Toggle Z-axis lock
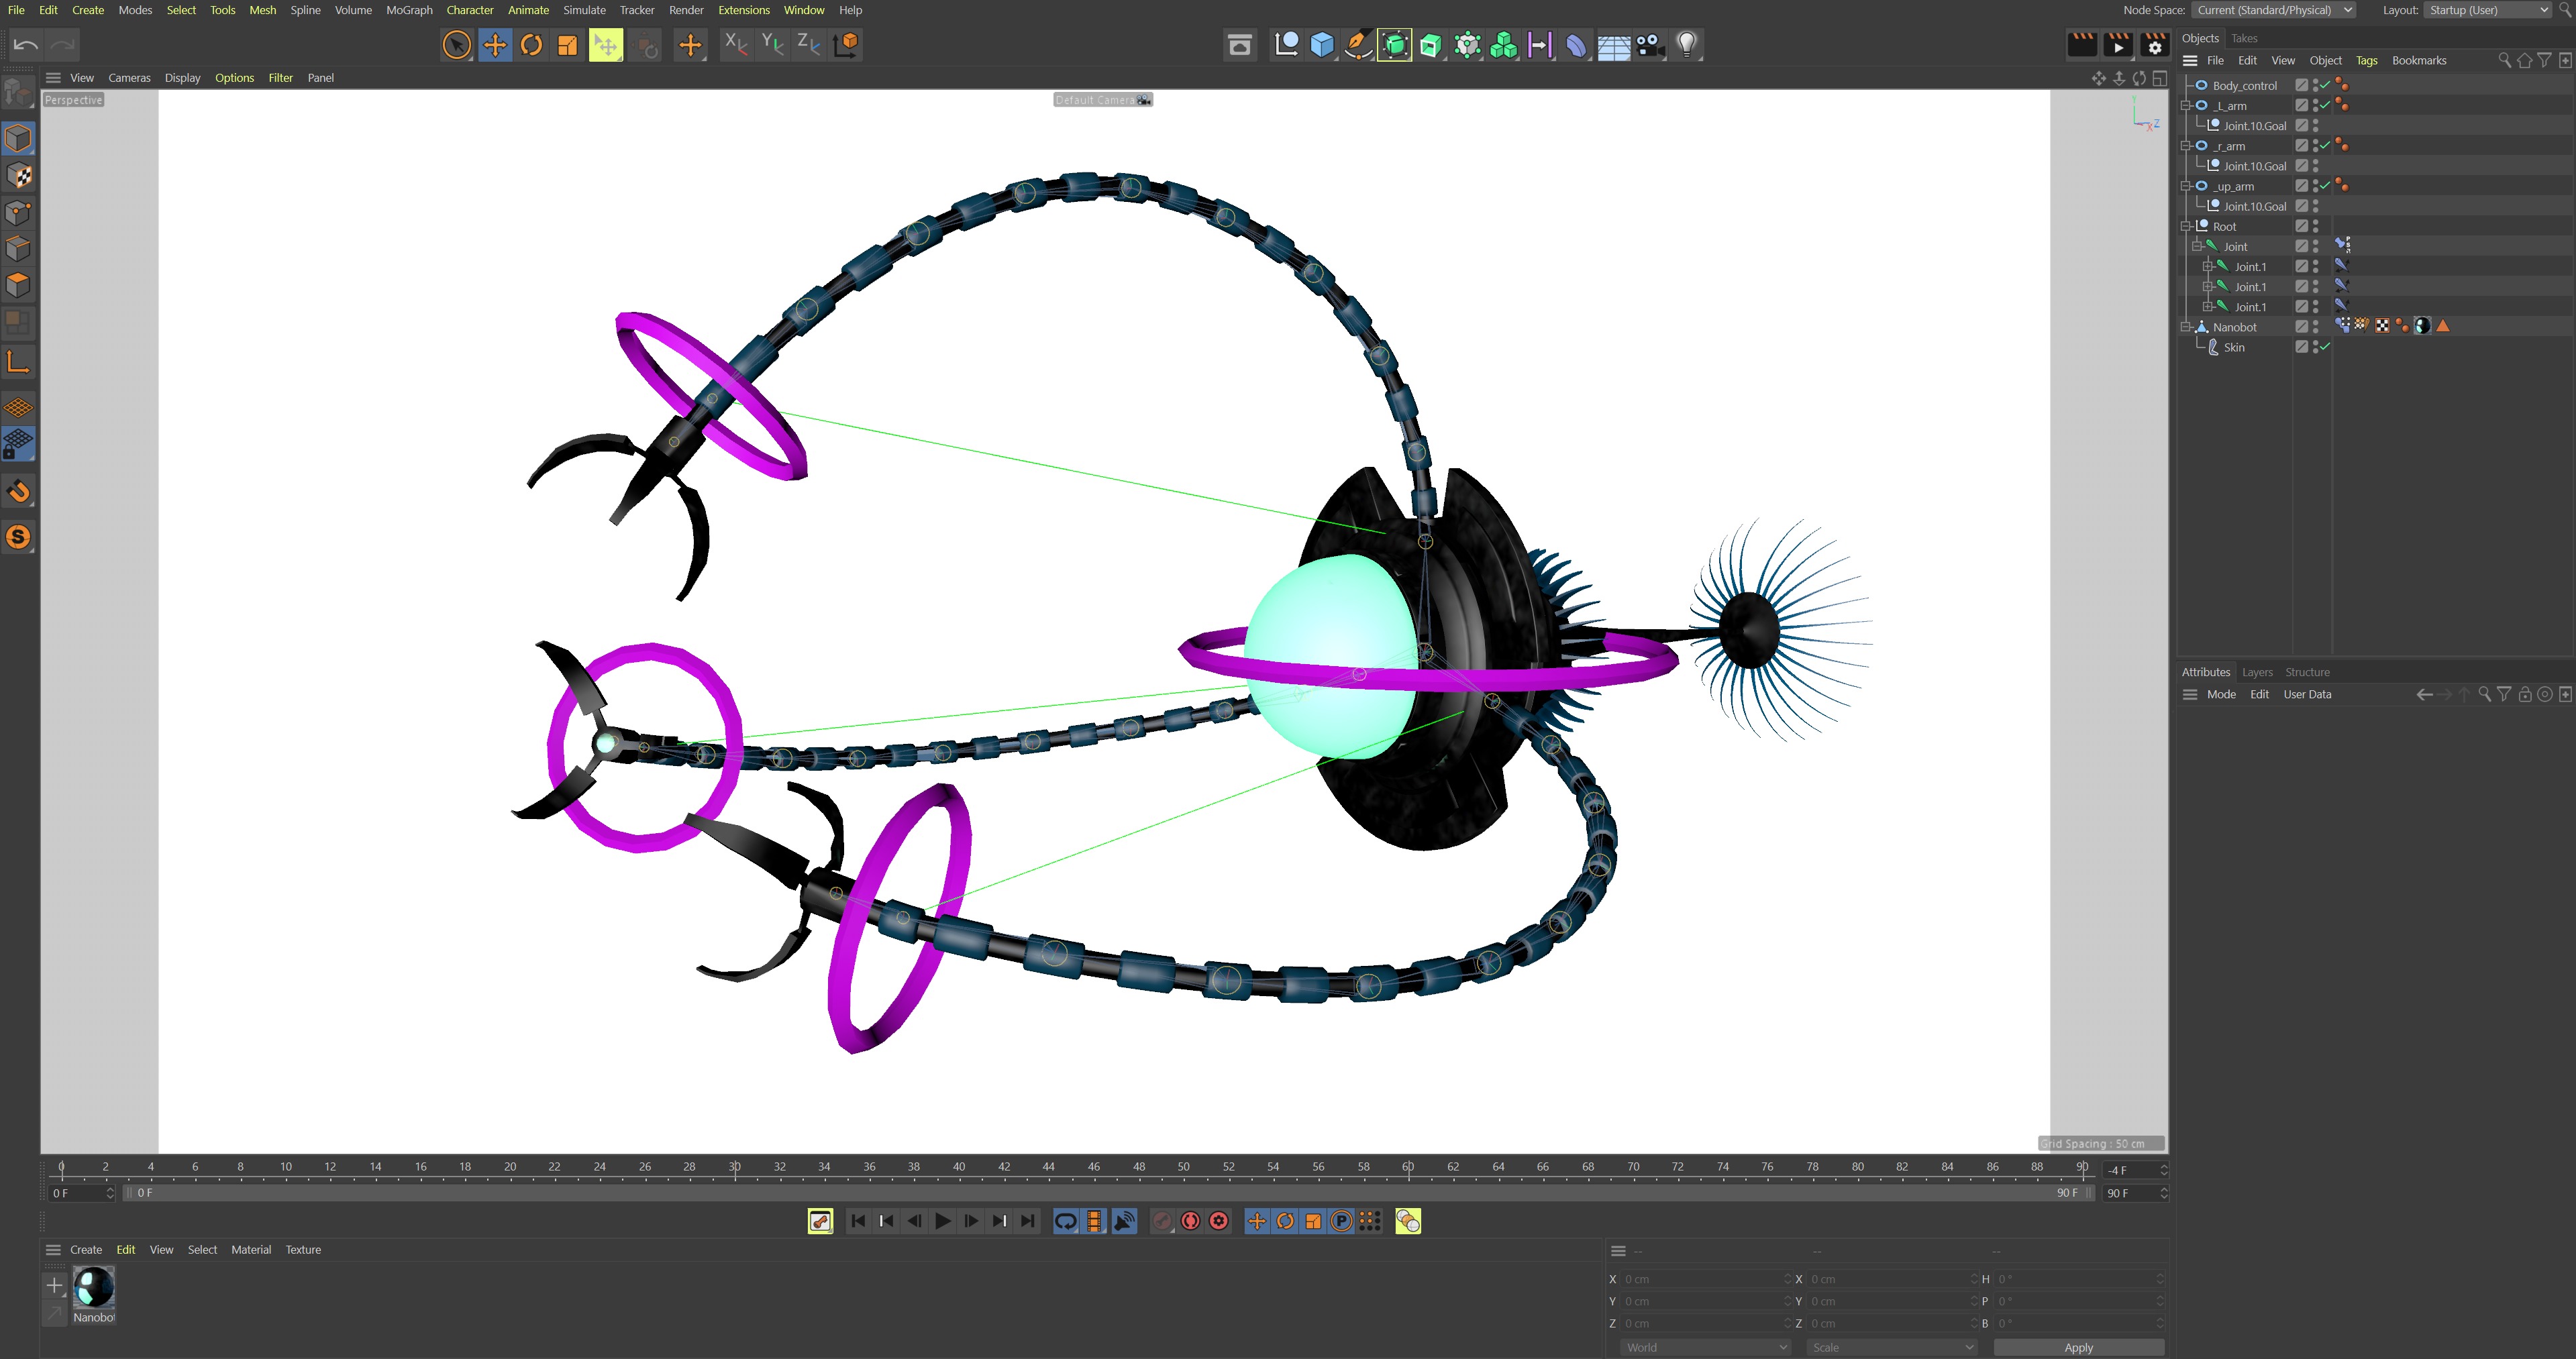The image size is (2576, 1359). pyautogui.click(x=808, y=44)
